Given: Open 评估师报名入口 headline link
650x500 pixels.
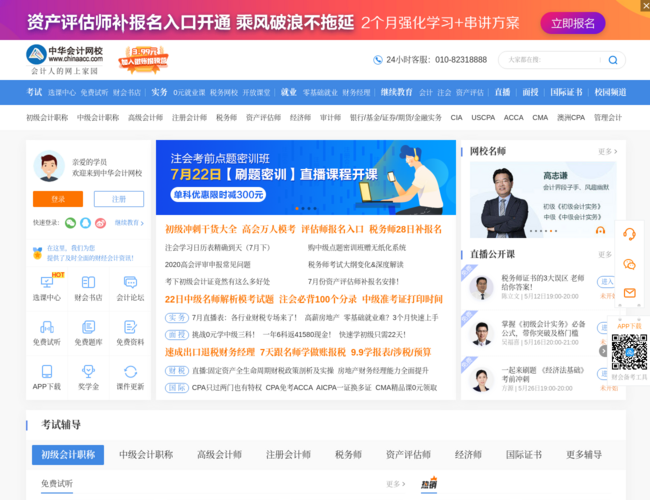Looking at the screenshot, I should 332,229.
